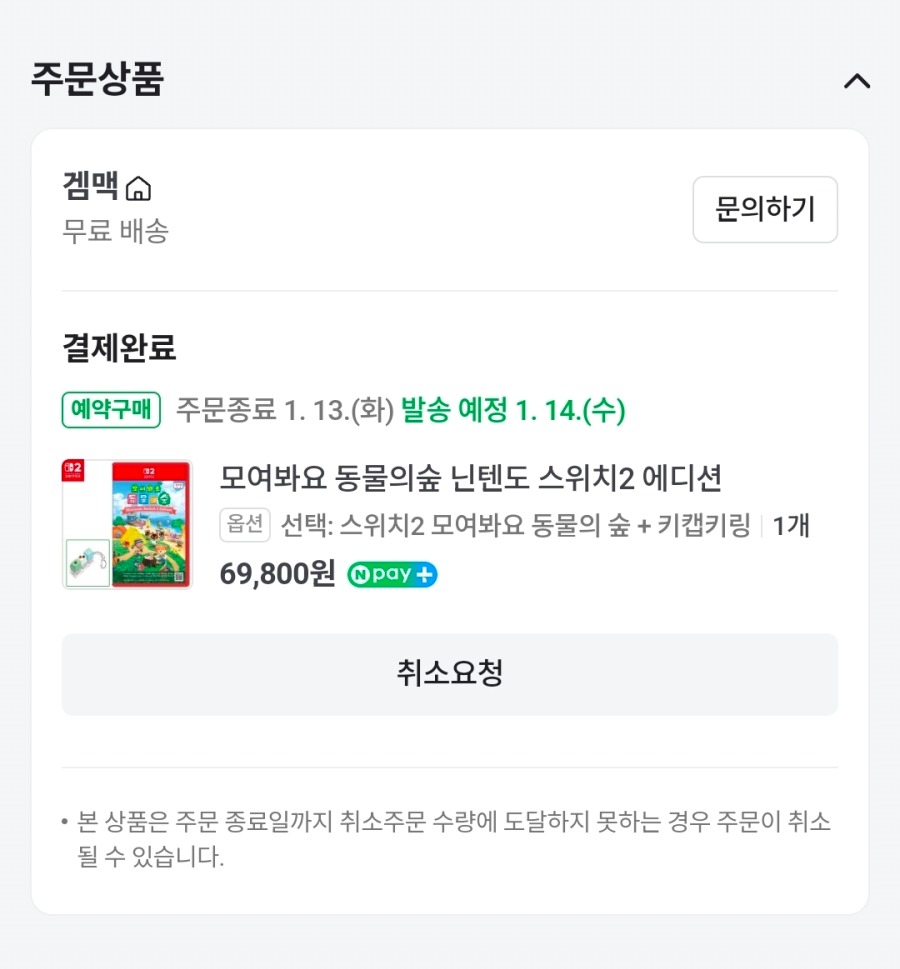Open the 겜맥 store name
The width and height of the screenshot is (900, 969).
click(x=90, y=187)
